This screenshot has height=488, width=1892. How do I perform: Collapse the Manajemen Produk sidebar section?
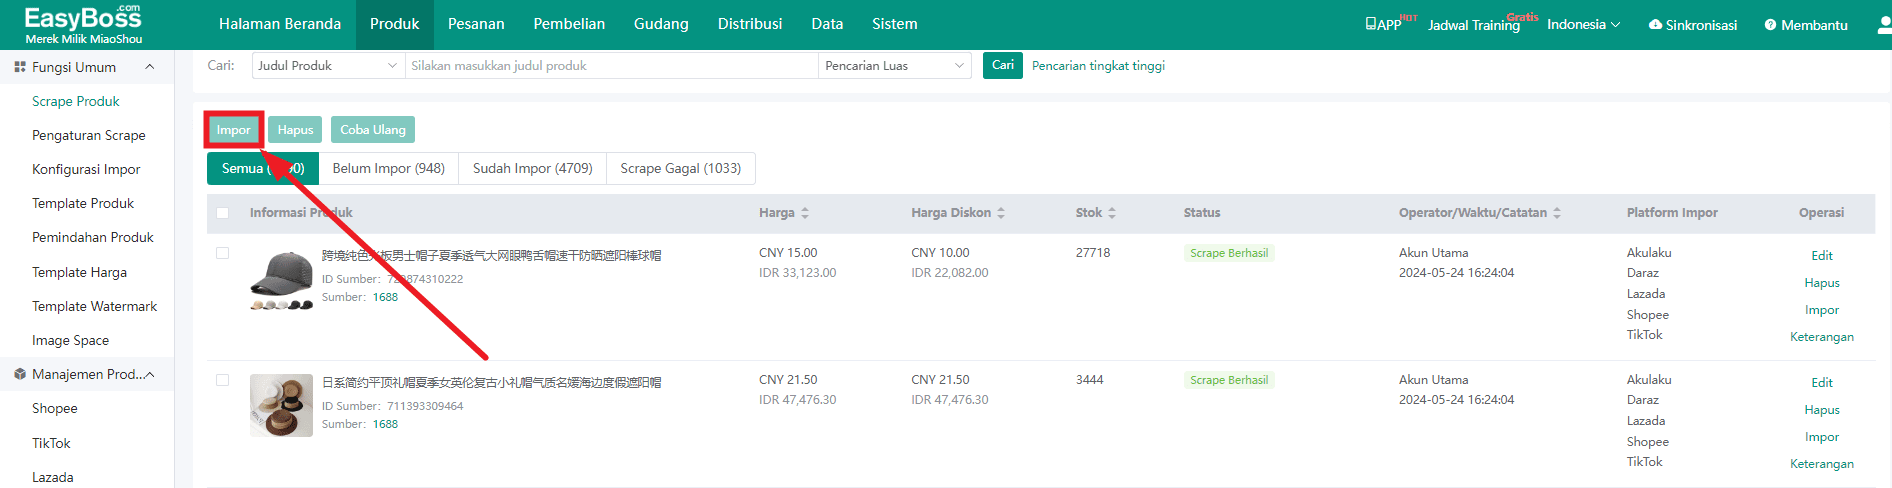[x=150, y=374]
